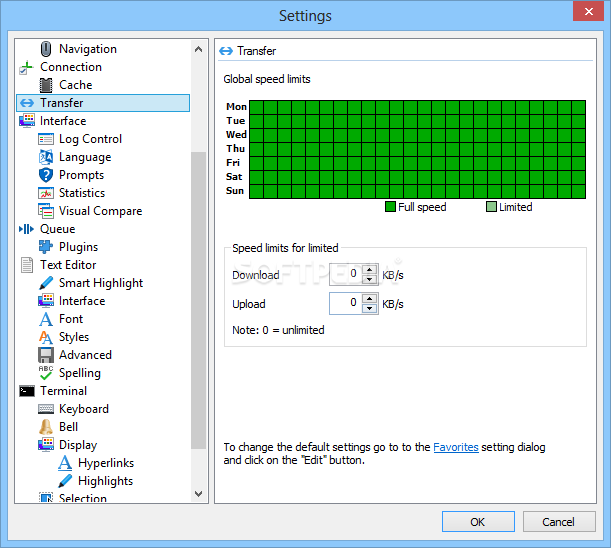Confirm settings with OK

(478, 521)
